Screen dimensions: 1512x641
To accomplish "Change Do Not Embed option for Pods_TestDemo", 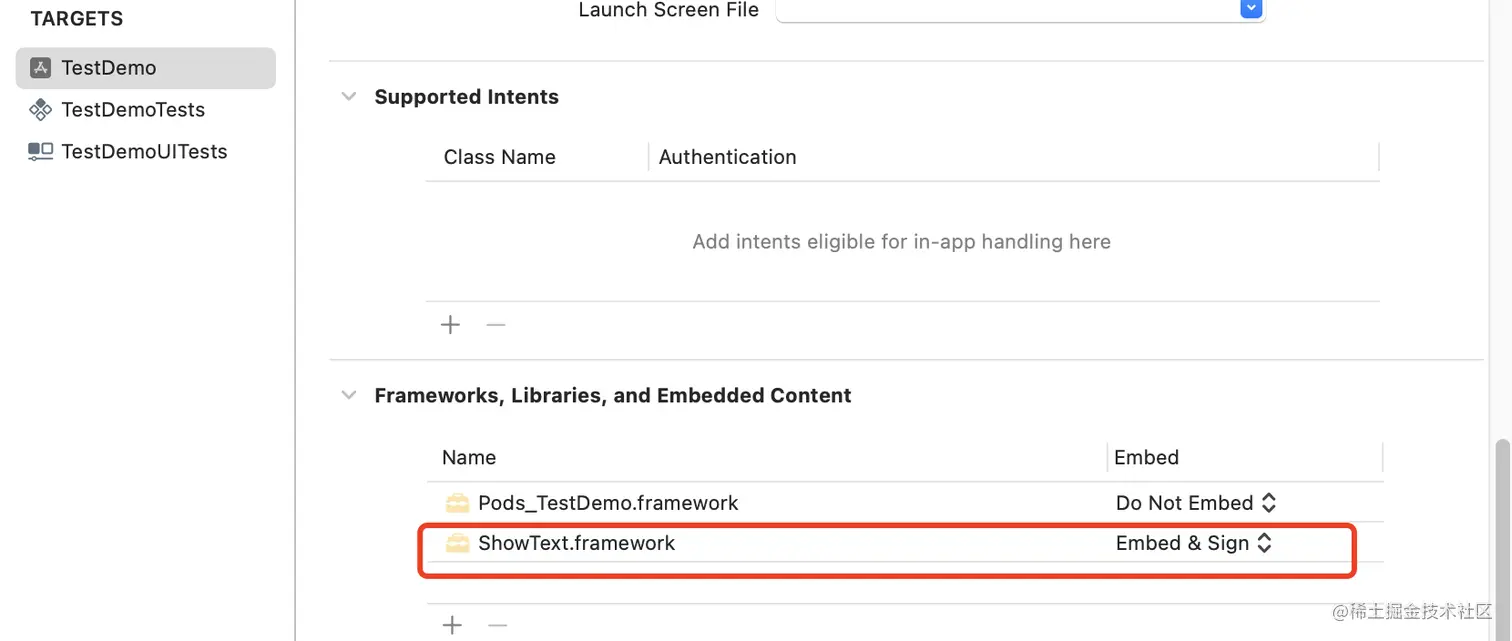I will click(x=1196, y=503).
